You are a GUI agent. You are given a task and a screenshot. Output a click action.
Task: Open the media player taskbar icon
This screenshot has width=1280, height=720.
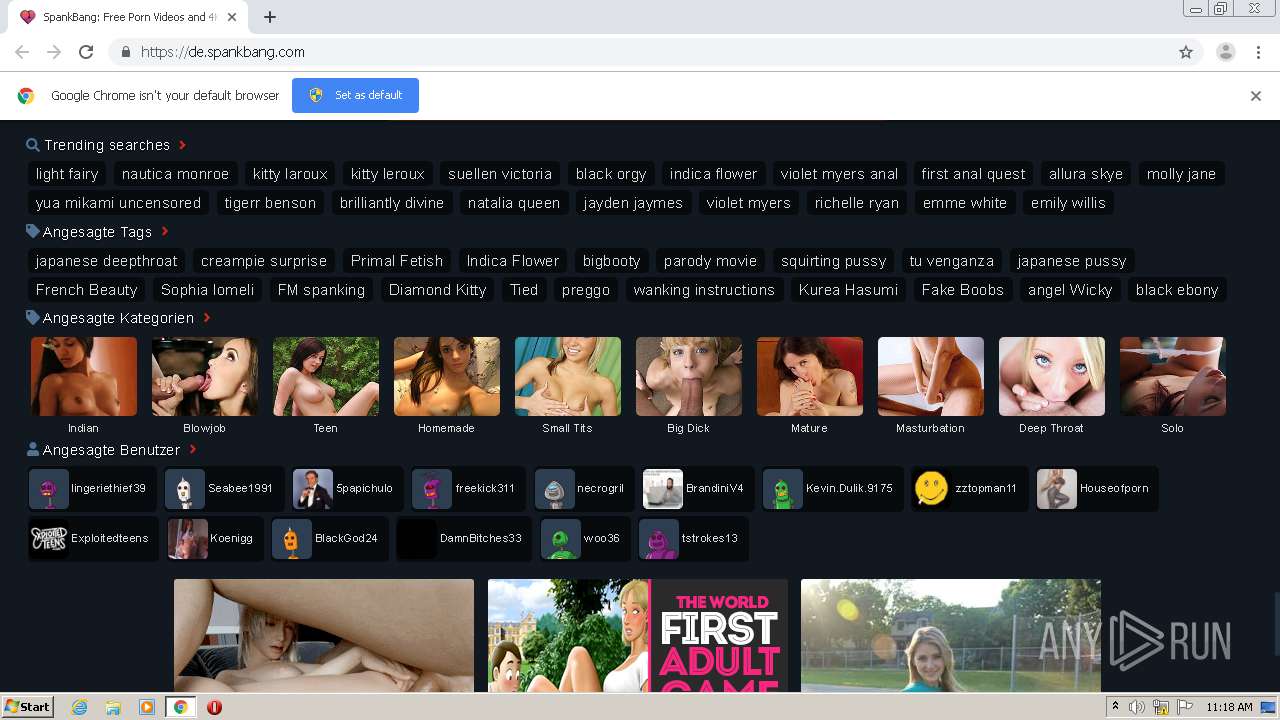(147, 707)
